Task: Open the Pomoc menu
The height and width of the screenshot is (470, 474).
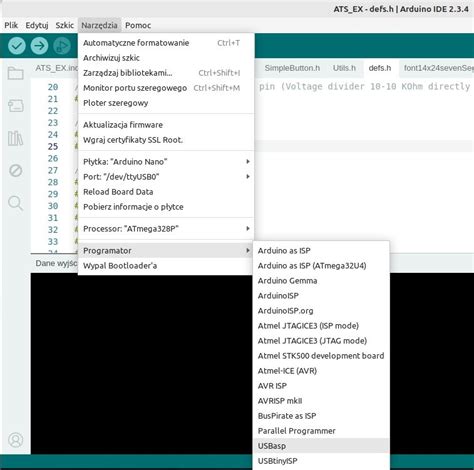Action: tap(138, 25)
